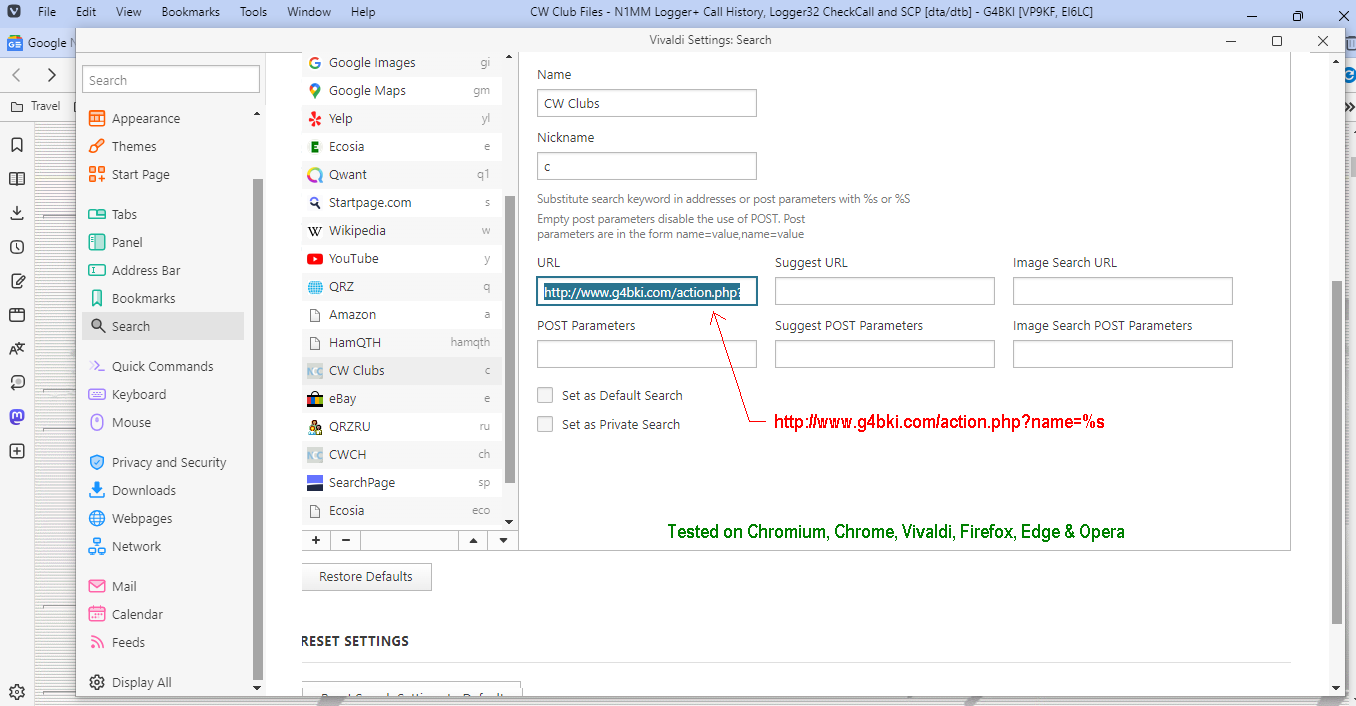Open the Reading List panel icon
1356x706 pixels.
pos(16,179)
